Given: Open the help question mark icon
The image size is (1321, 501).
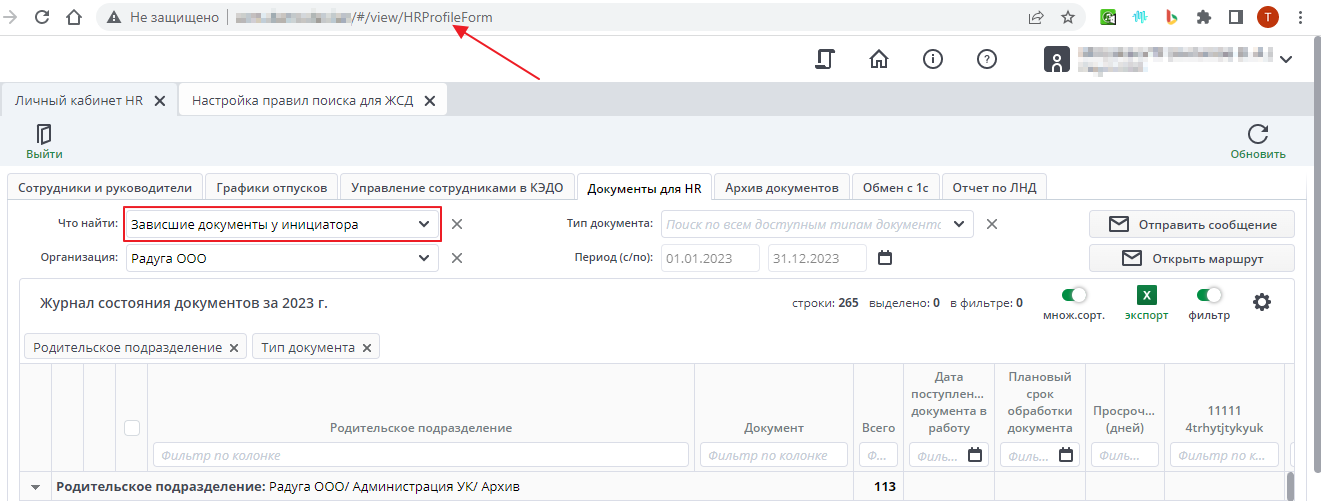Looking at the screenshot, I should (x=986, y=59).
